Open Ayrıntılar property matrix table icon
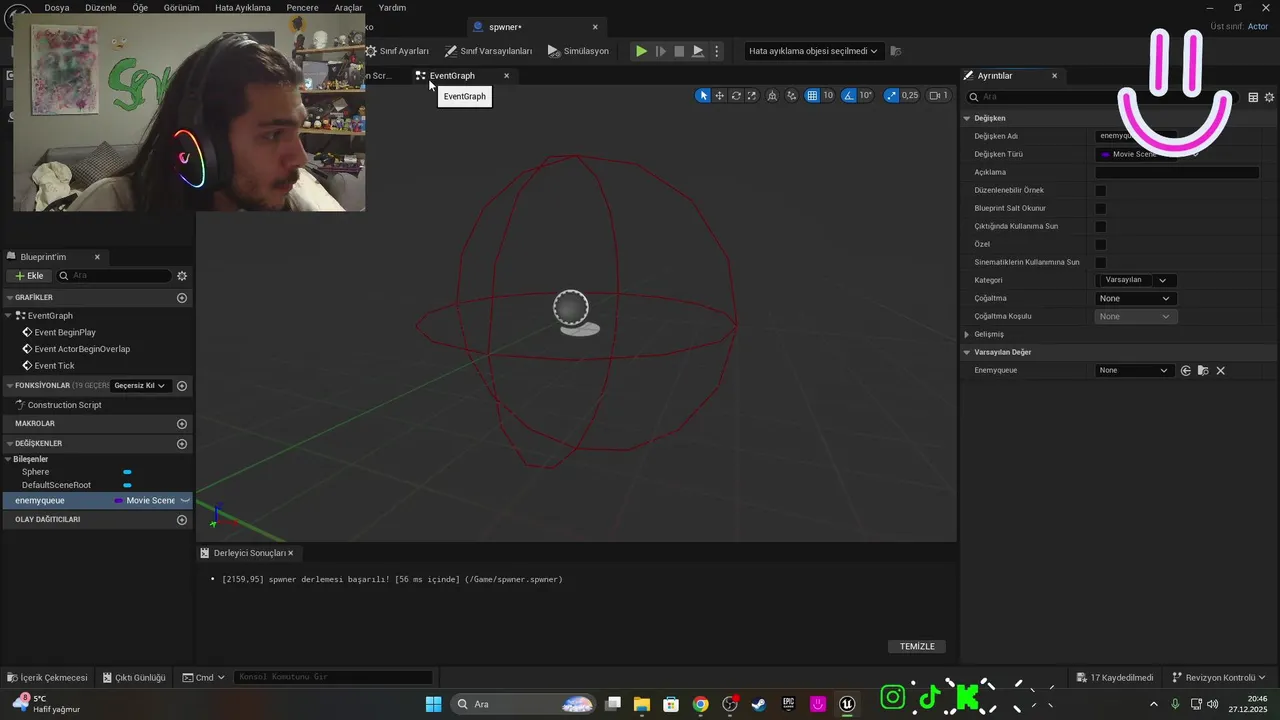Image resolution: width=1280 pixels, height=720 pixels. [x=1253, y=97]
